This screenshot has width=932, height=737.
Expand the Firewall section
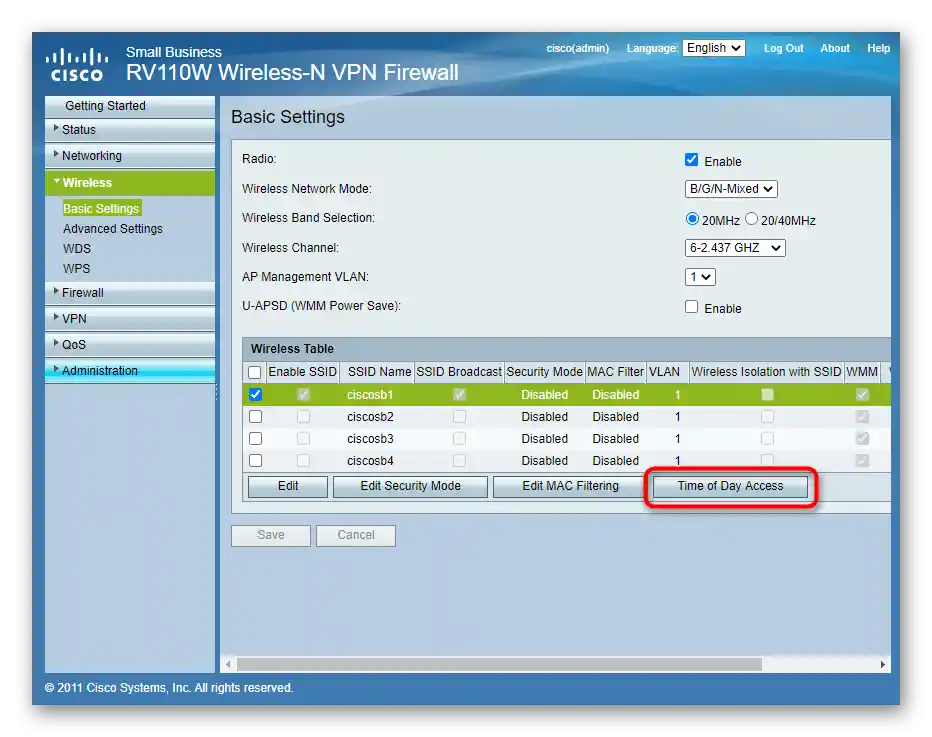coord(130,292)
